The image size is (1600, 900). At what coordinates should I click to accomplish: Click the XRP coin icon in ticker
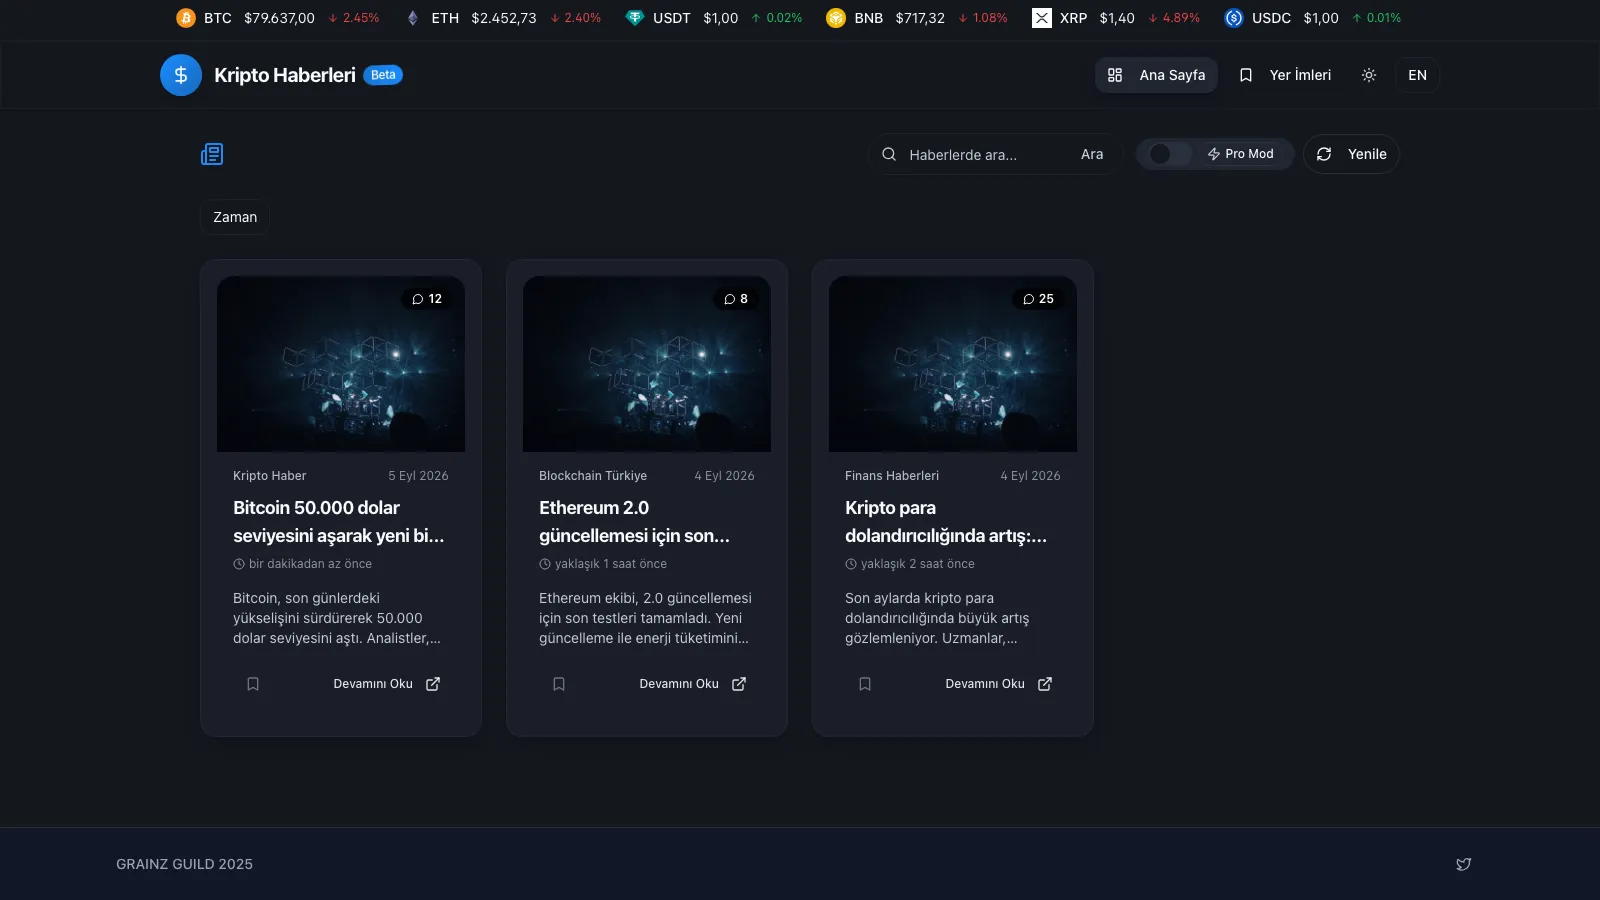tap(1042, 18)
